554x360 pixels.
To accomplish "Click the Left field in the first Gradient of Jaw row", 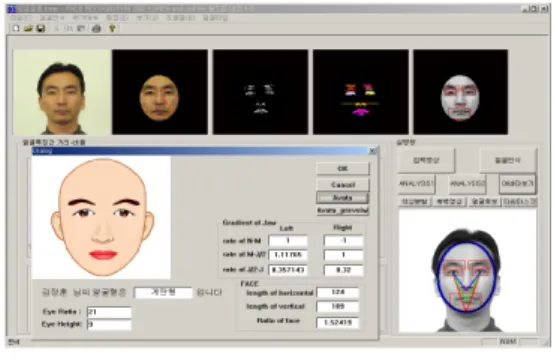I will [288, 241].
